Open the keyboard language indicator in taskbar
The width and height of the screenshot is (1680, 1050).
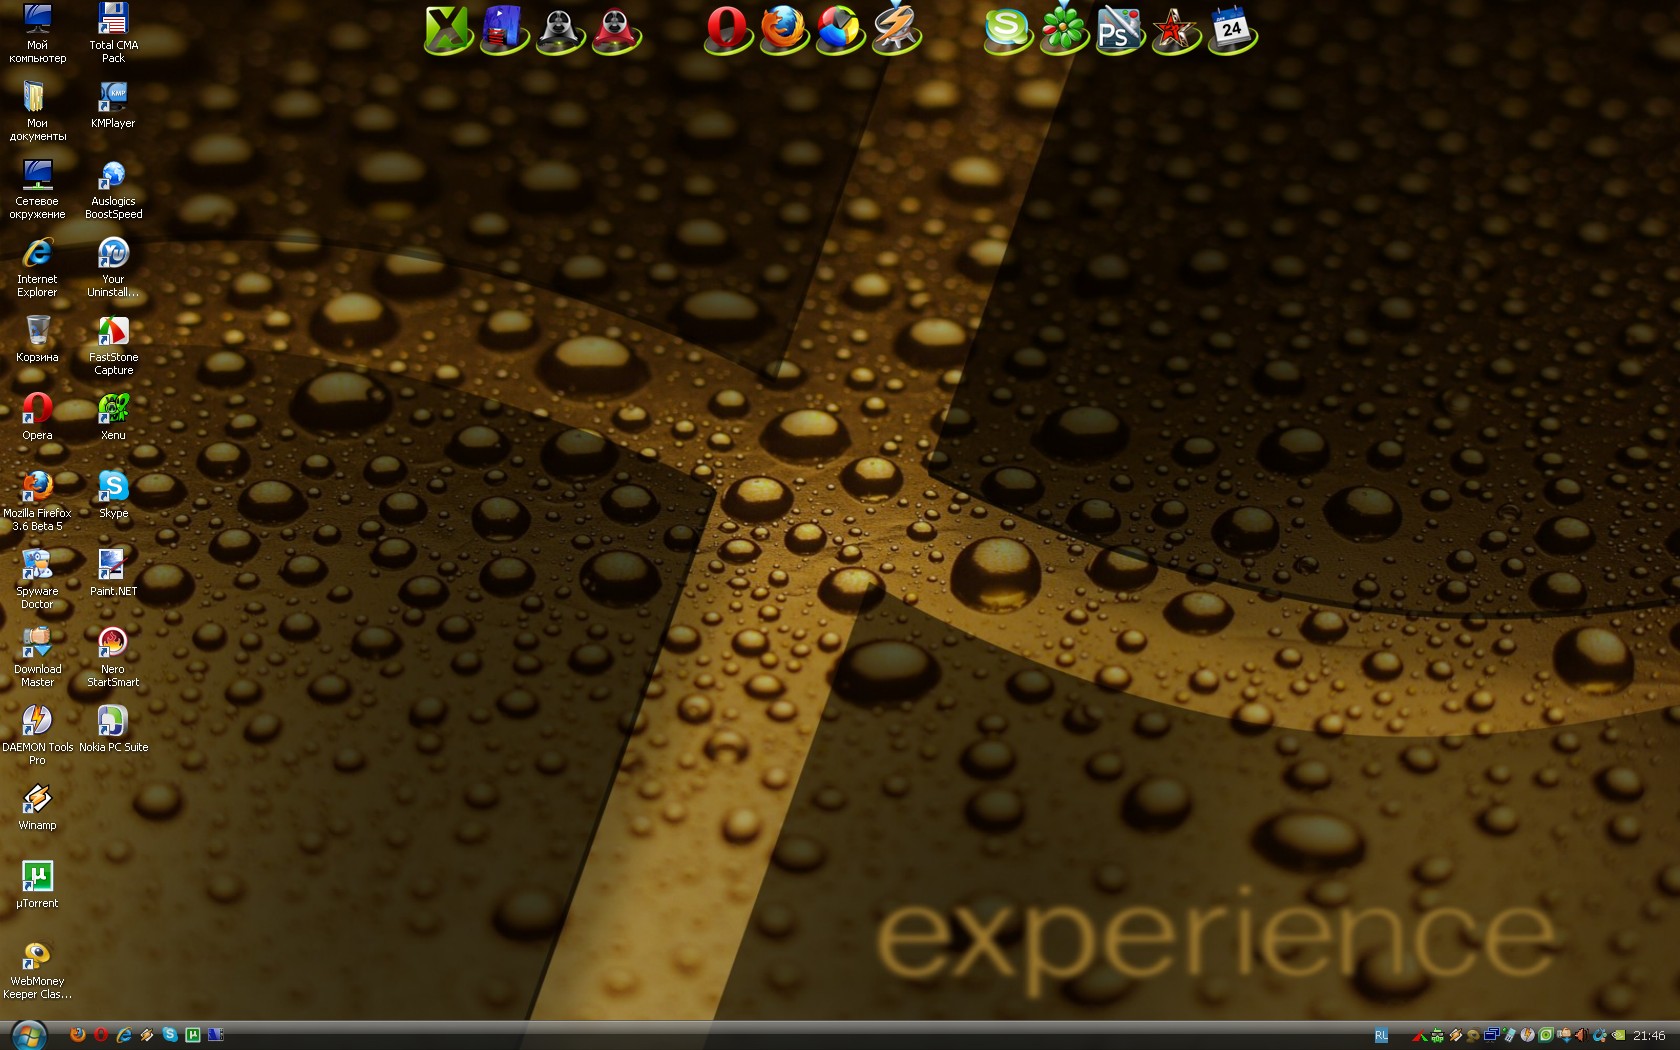point(1381,1036)
